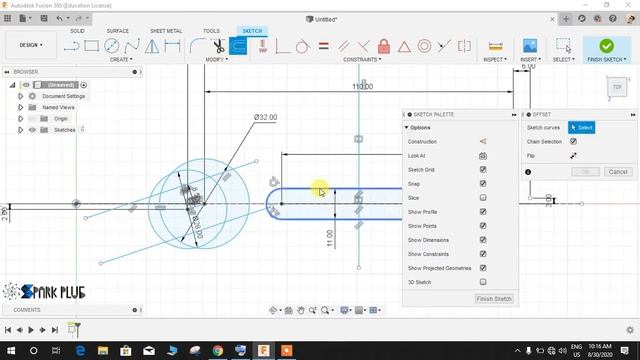Open the Modify dropdown menu
This screenshot has height=360, width=640.
pos(216,60)
